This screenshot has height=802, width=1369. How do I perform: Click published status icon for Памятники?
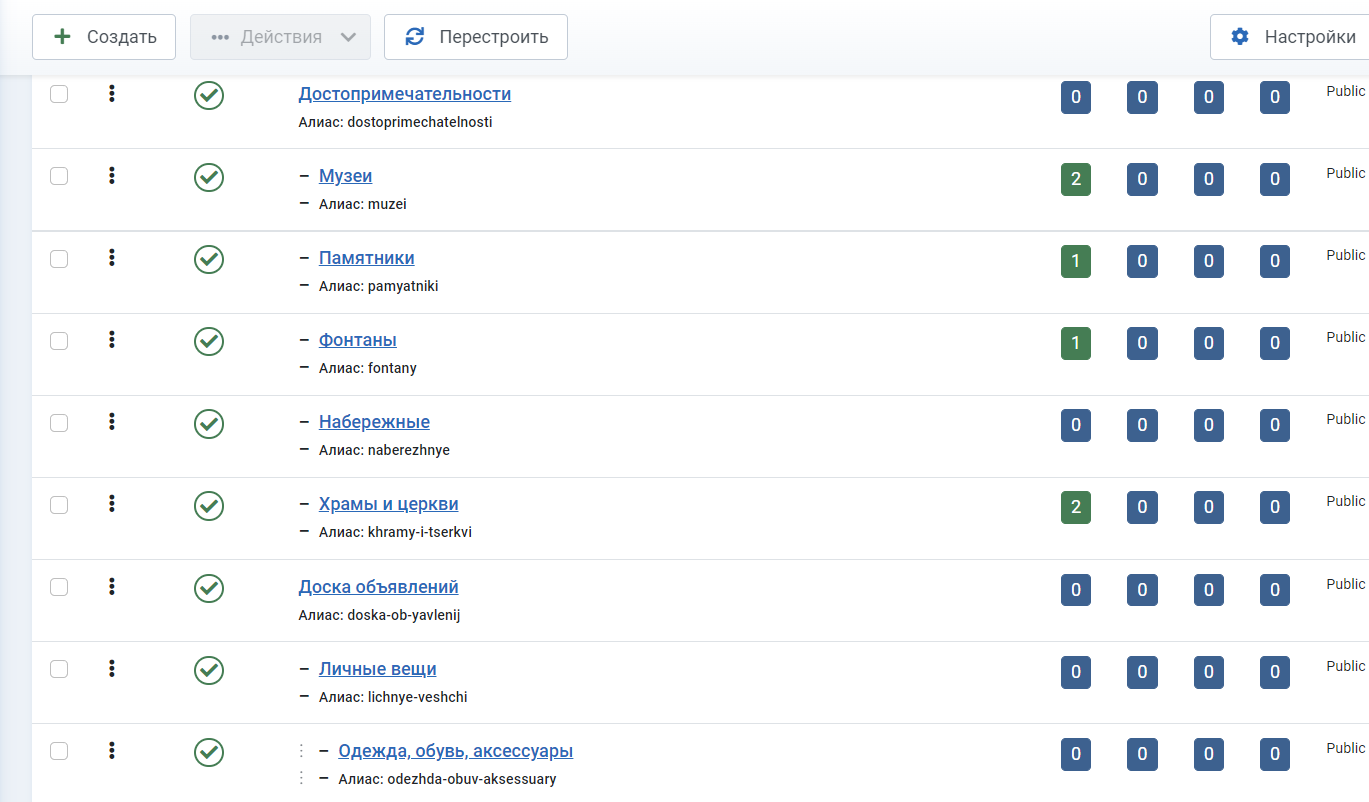[208, 260]
